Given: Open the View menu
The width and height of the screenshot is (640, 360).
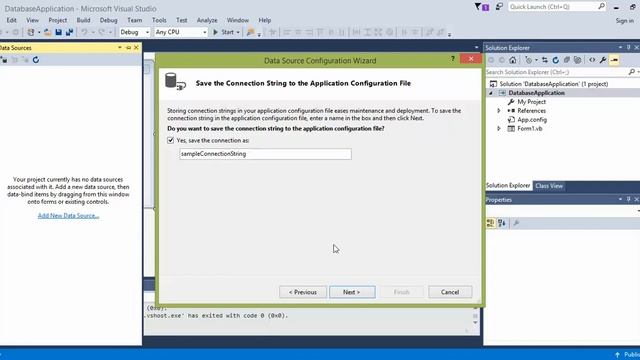Looking at the screenshot, I should (32, 20).
